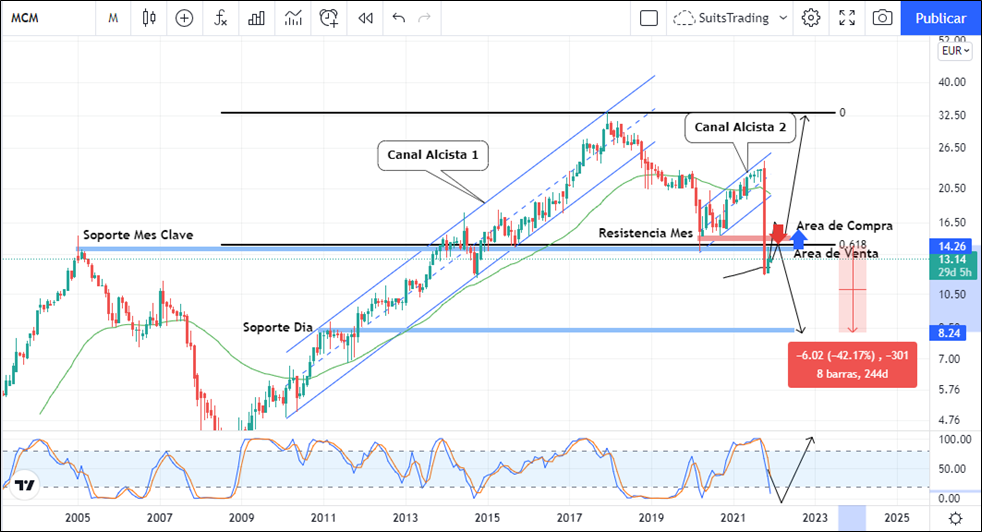Take a chart snapshot with camera icon
Image resolution: width=982 pixels, height=532 pixels.
tap(882, 18)
